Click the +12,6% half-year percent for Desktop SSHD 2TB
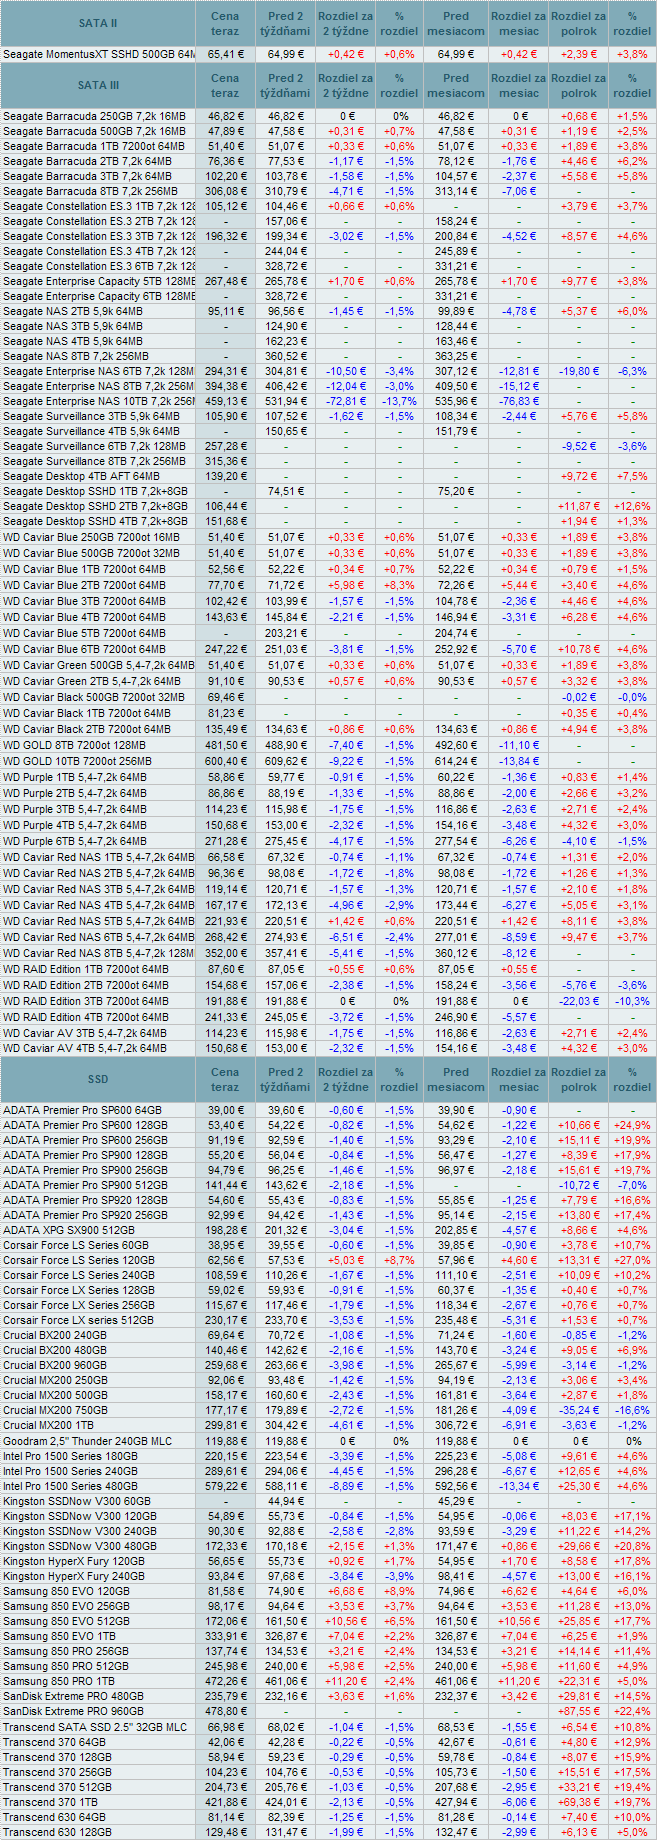657x1840 pixels. point(632,506)
